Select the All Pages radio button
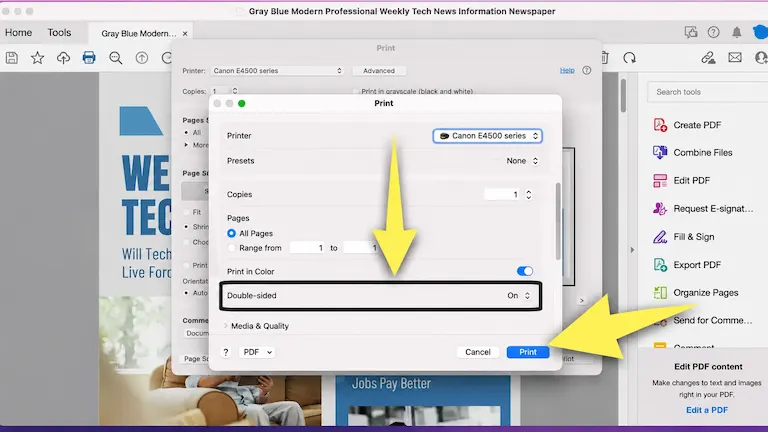The image size is (768, 432). click(x=231, y=234)
